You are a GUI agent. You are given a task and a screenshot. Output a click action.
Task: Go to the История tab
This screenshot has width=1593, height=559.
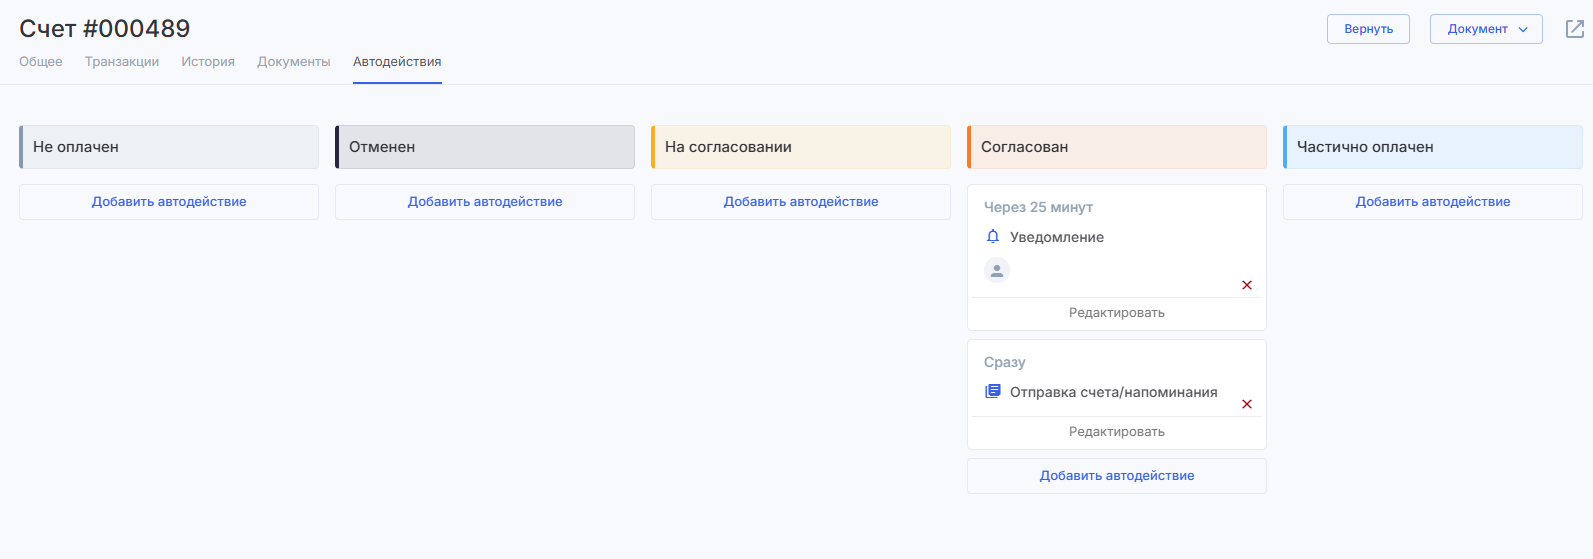tap(208, 62)
